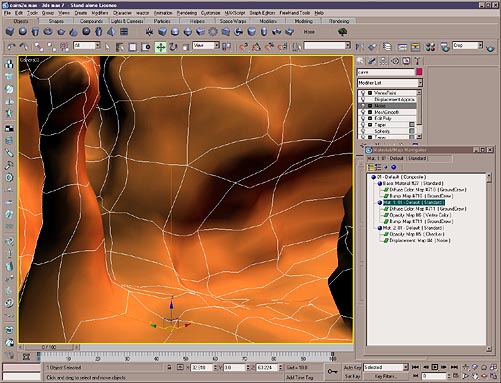Open the render type dropdown in toolbar
The image size is (501, 383).
(467, 45)
